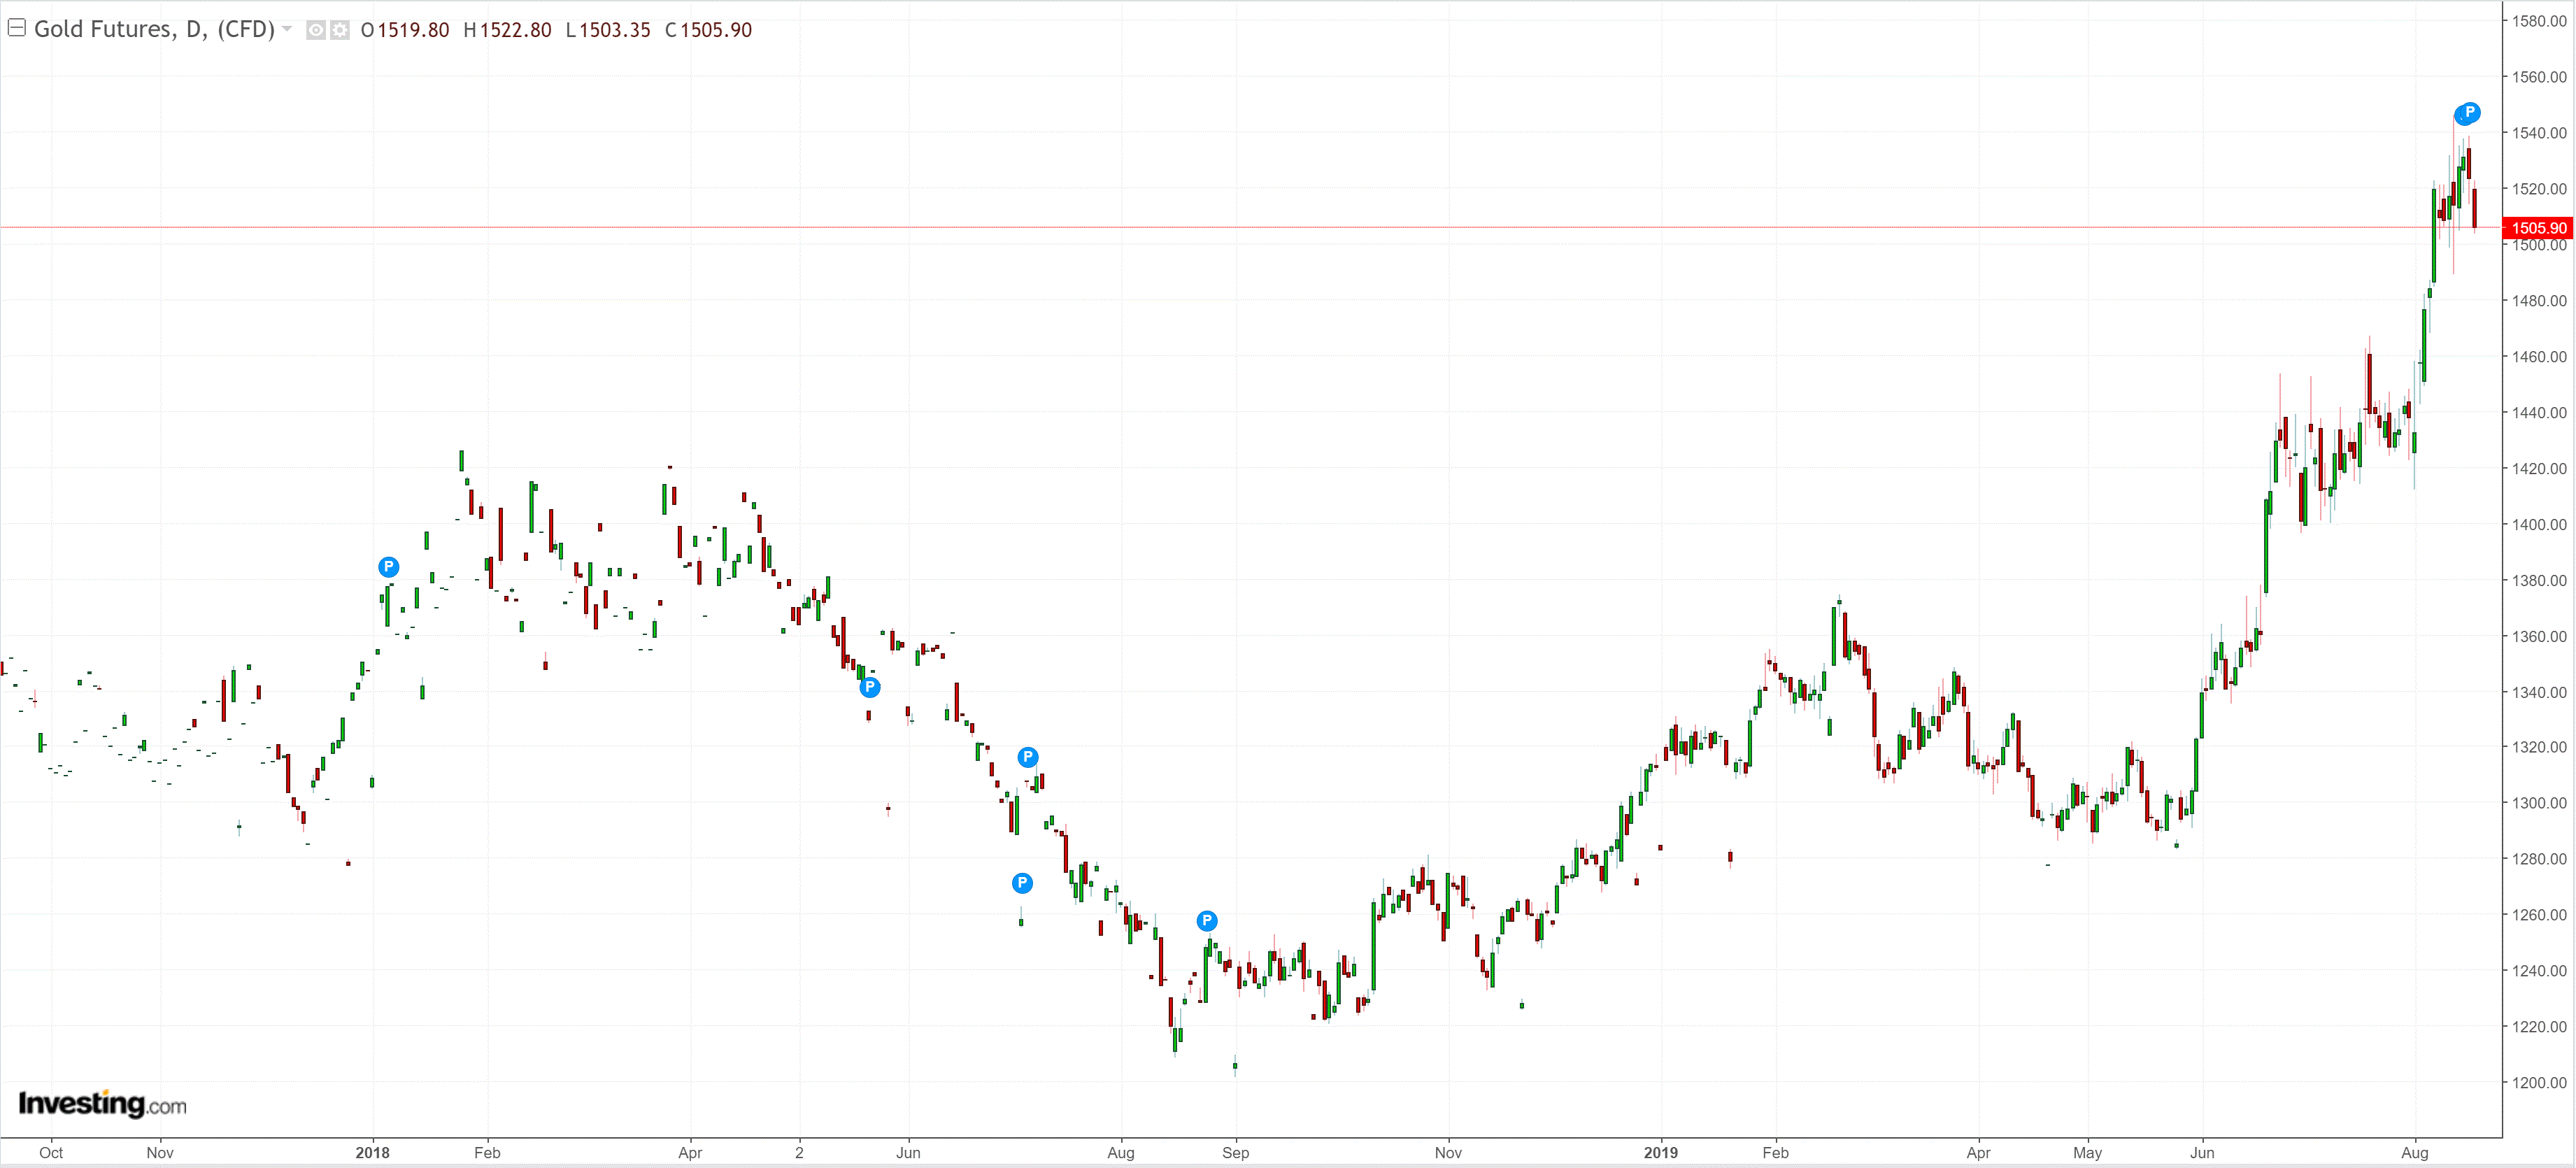Collapse the Gold Futures legend box
This screenshot has height=1168, width=2576.
pyautogui.click(x=16, y=28)
